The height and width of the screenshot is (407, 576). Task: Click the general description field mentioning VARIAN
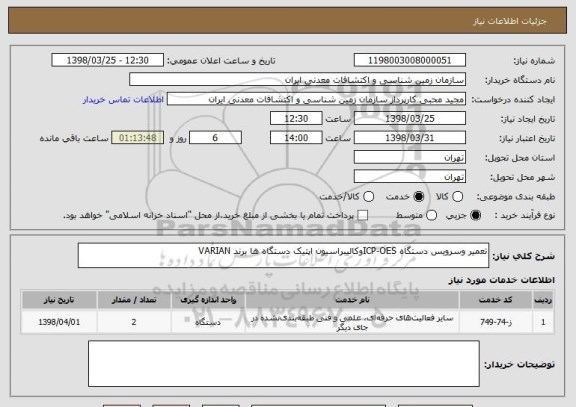click(x=283, y=255)
